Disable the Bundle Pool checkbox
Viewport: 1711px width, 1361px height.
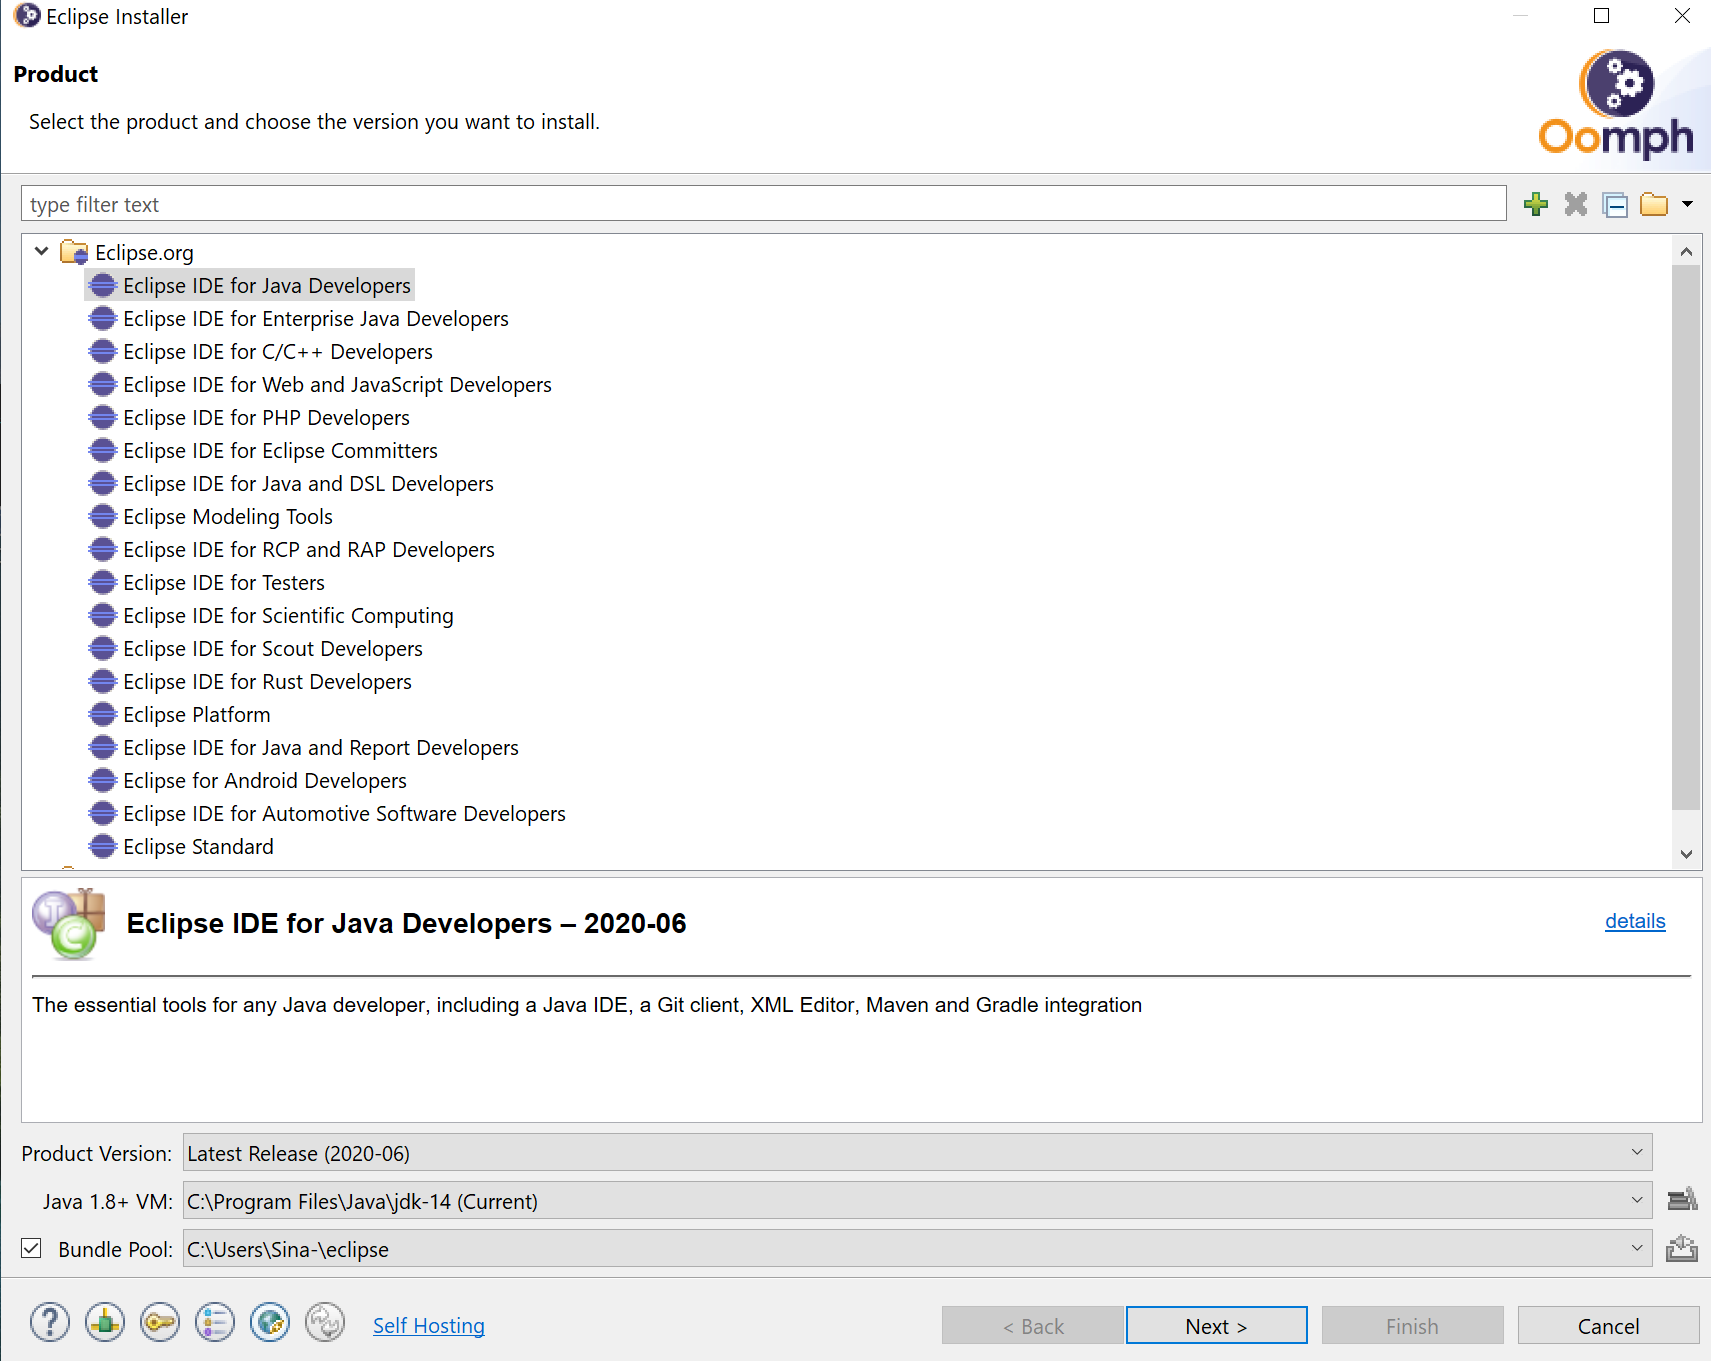31,1248
